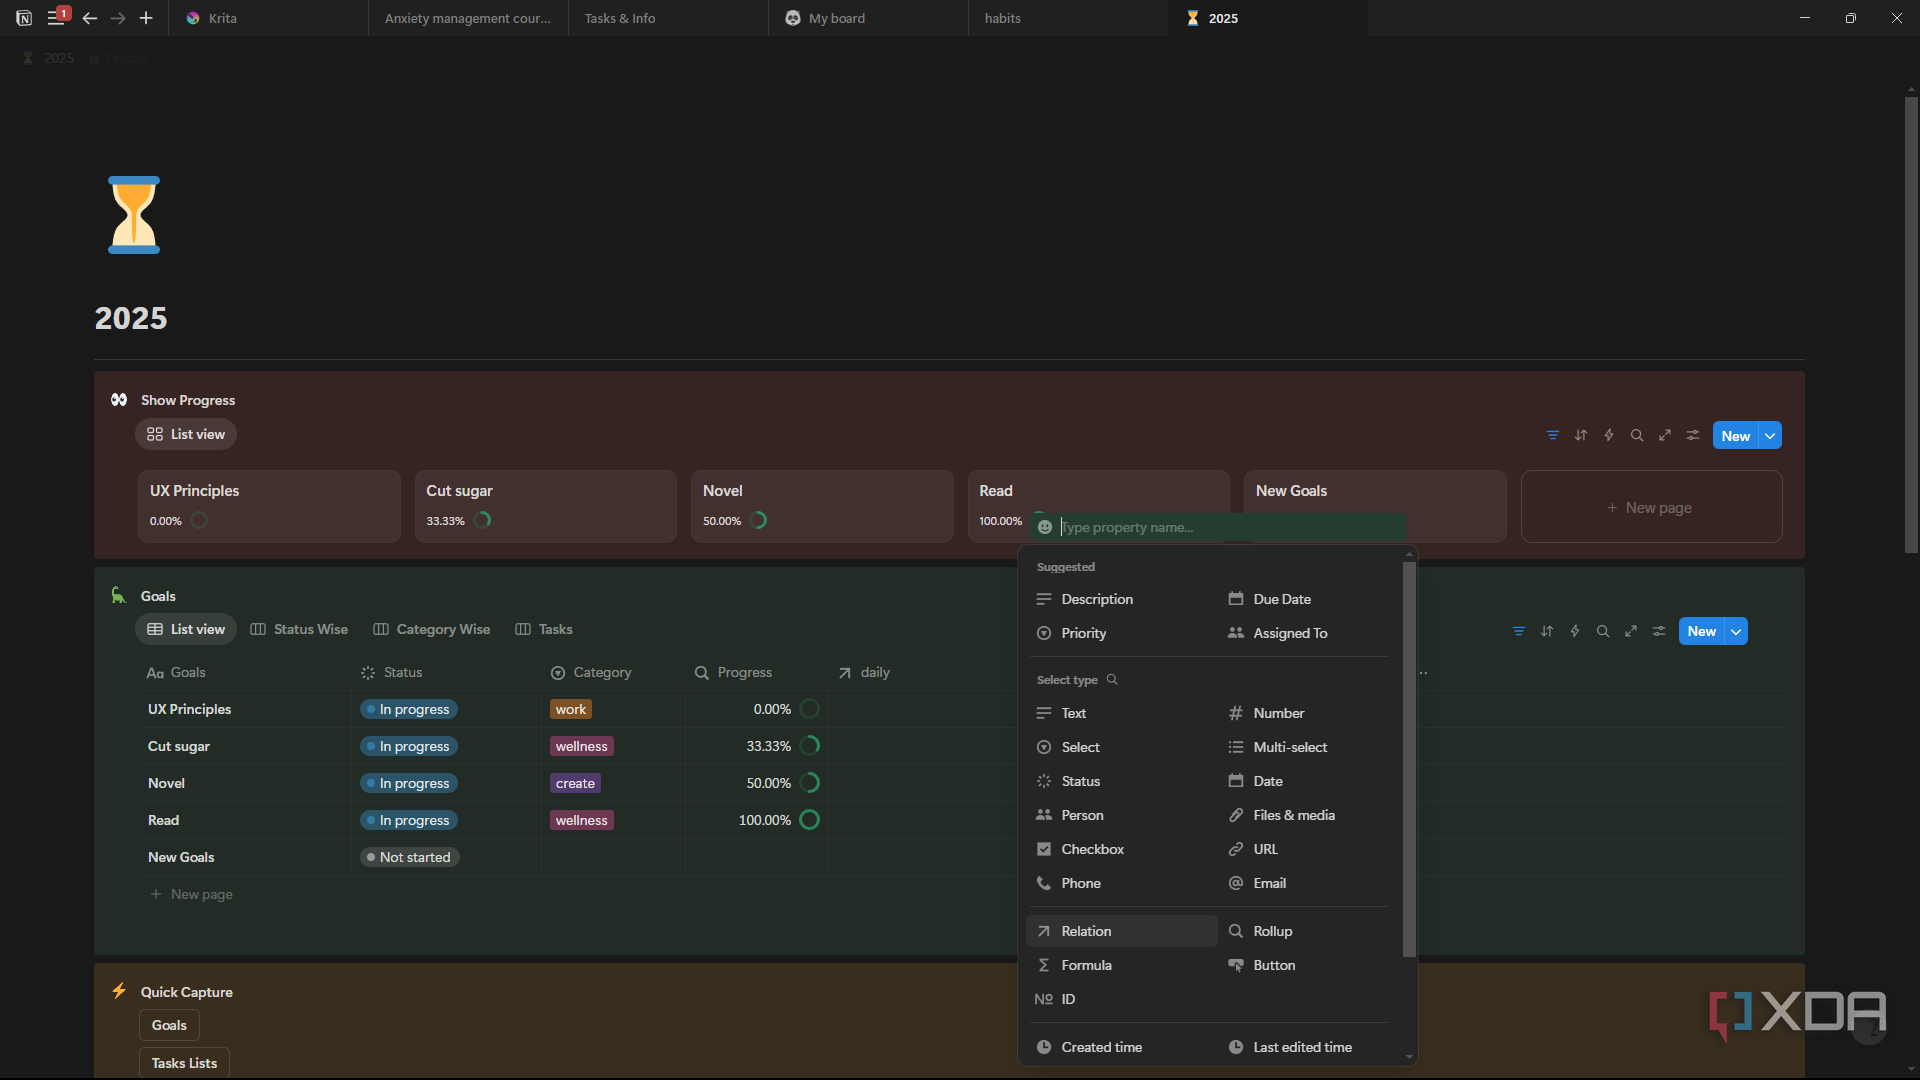Pick the property emoji icon
Image resolution: width=1920 pixels, height=1080 pixels.
1045,527
